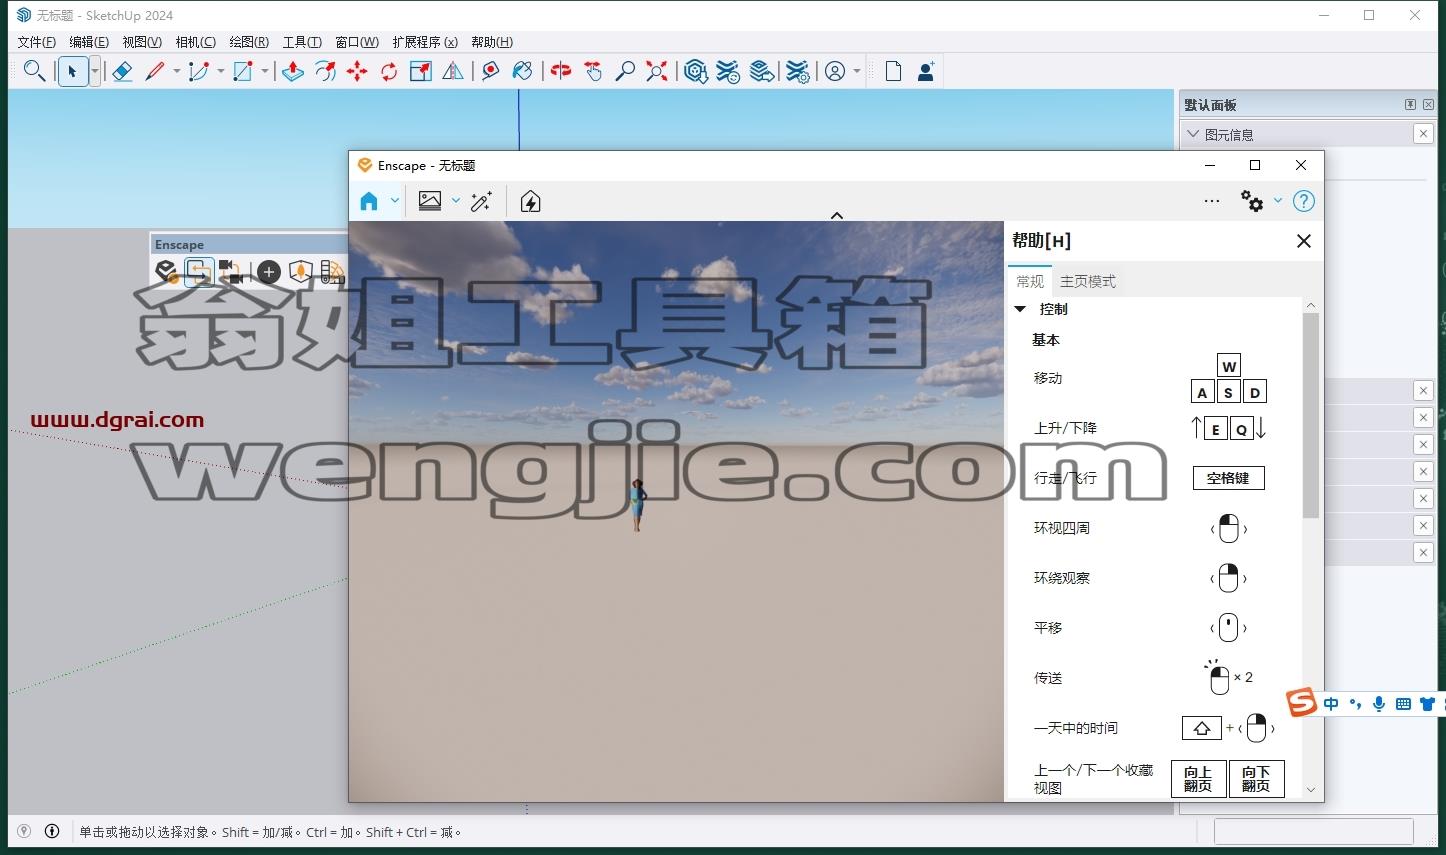Collapse the 图元信息 panel
Screen dimensions: 1446x855
[x=1192, y=134]
